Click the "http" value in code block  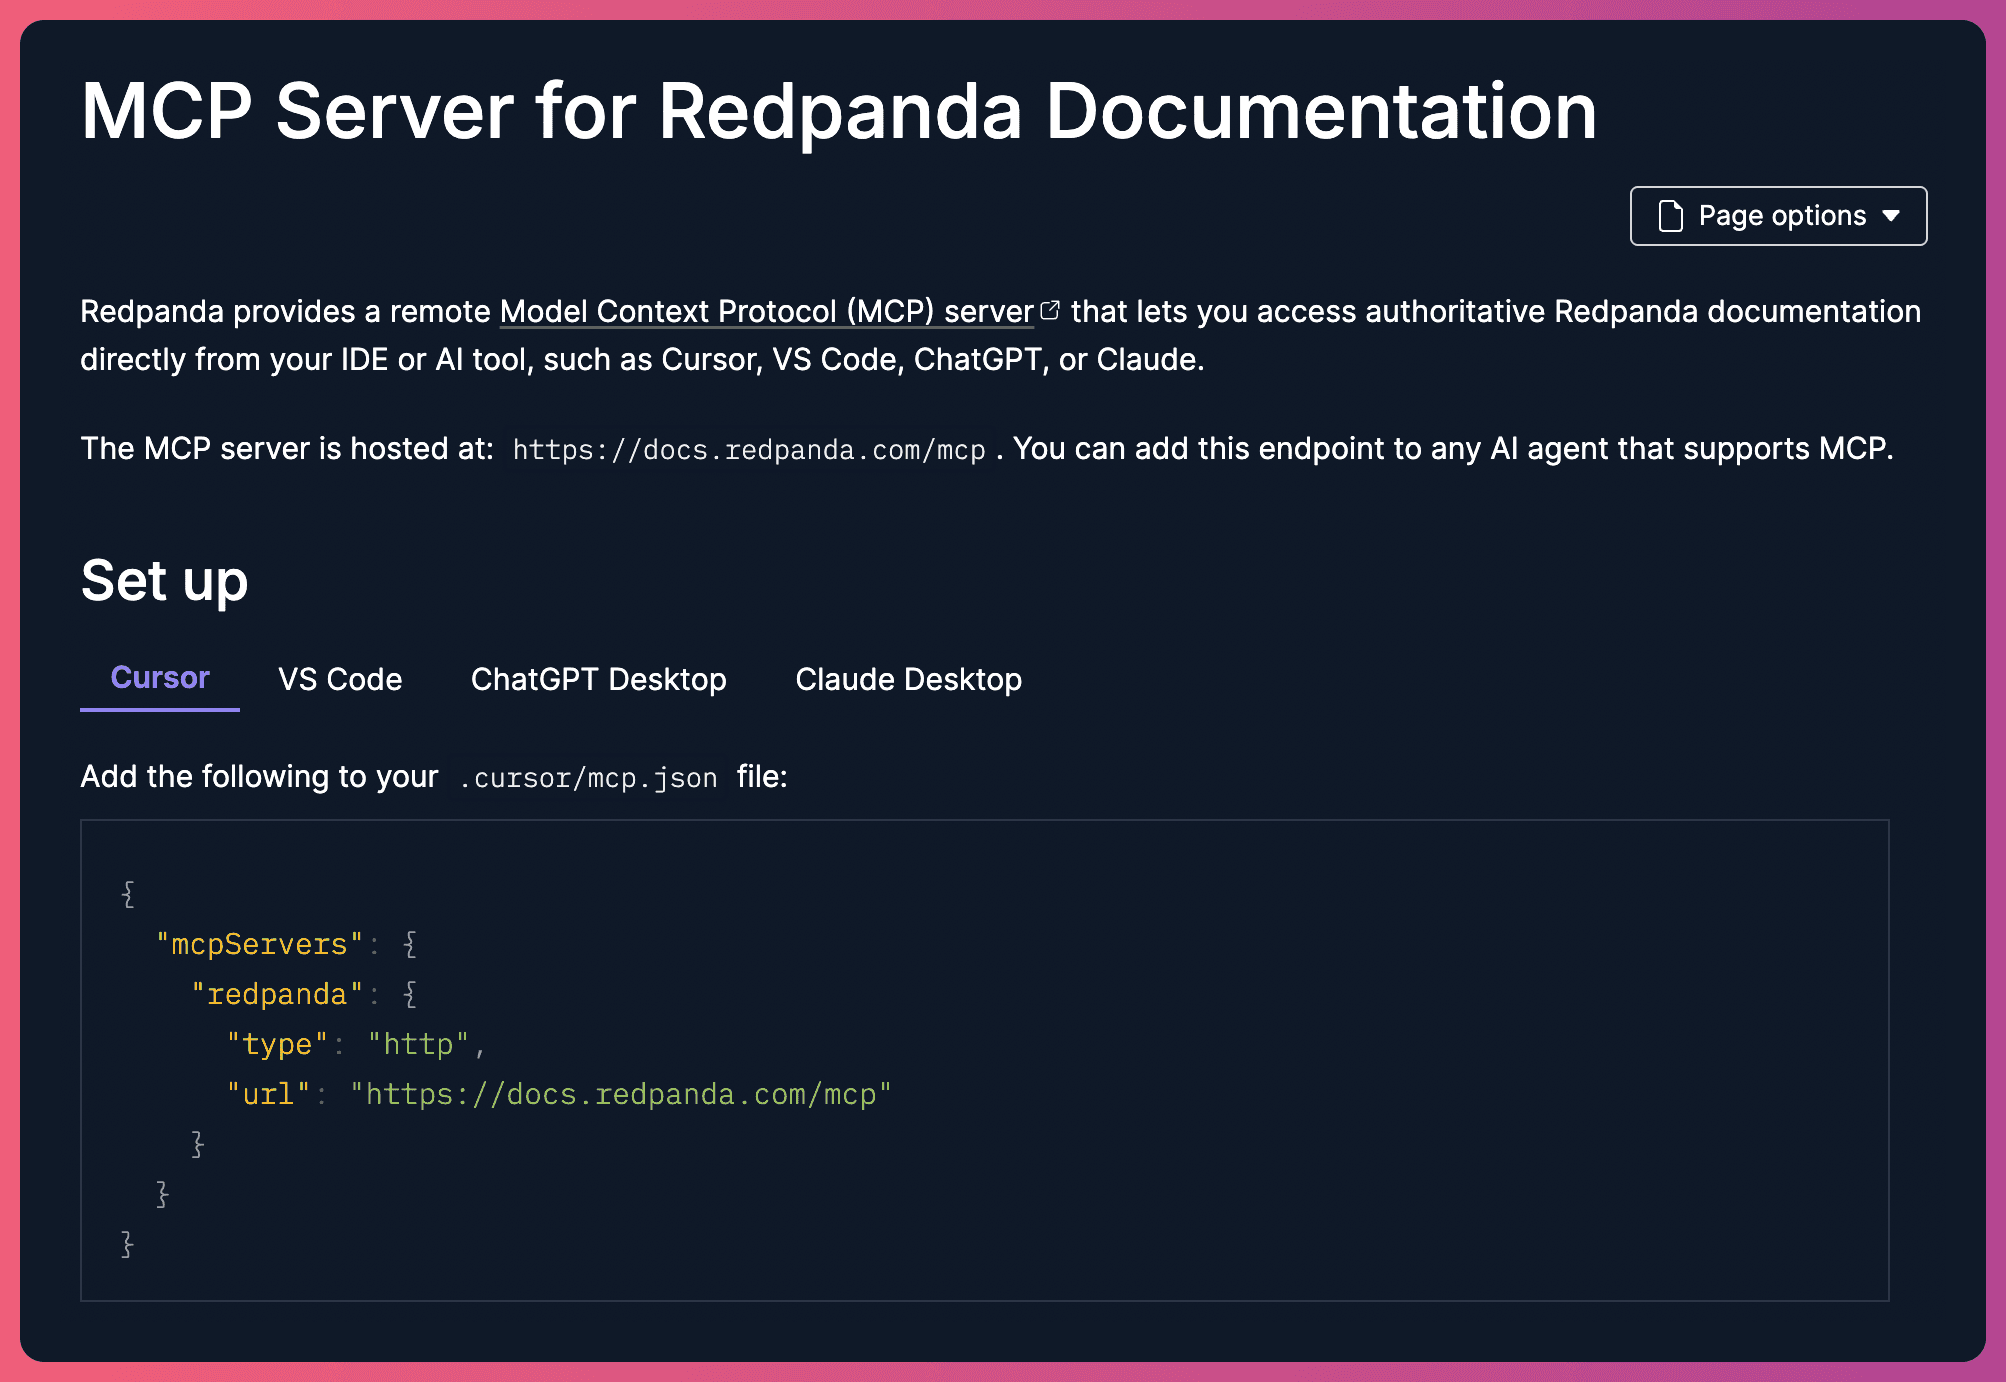click(418, 1044)
